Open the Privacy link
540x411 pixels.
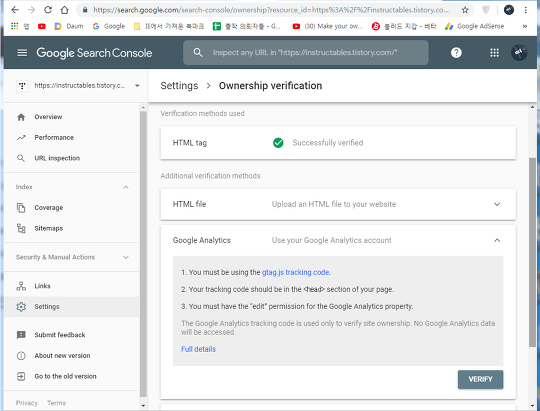[x=27, y=403]
